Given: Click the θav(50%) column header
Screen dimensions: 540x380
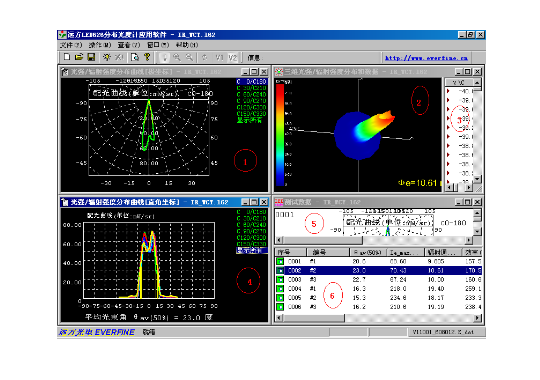Looking at the screenshot, I should click(368, 252).
